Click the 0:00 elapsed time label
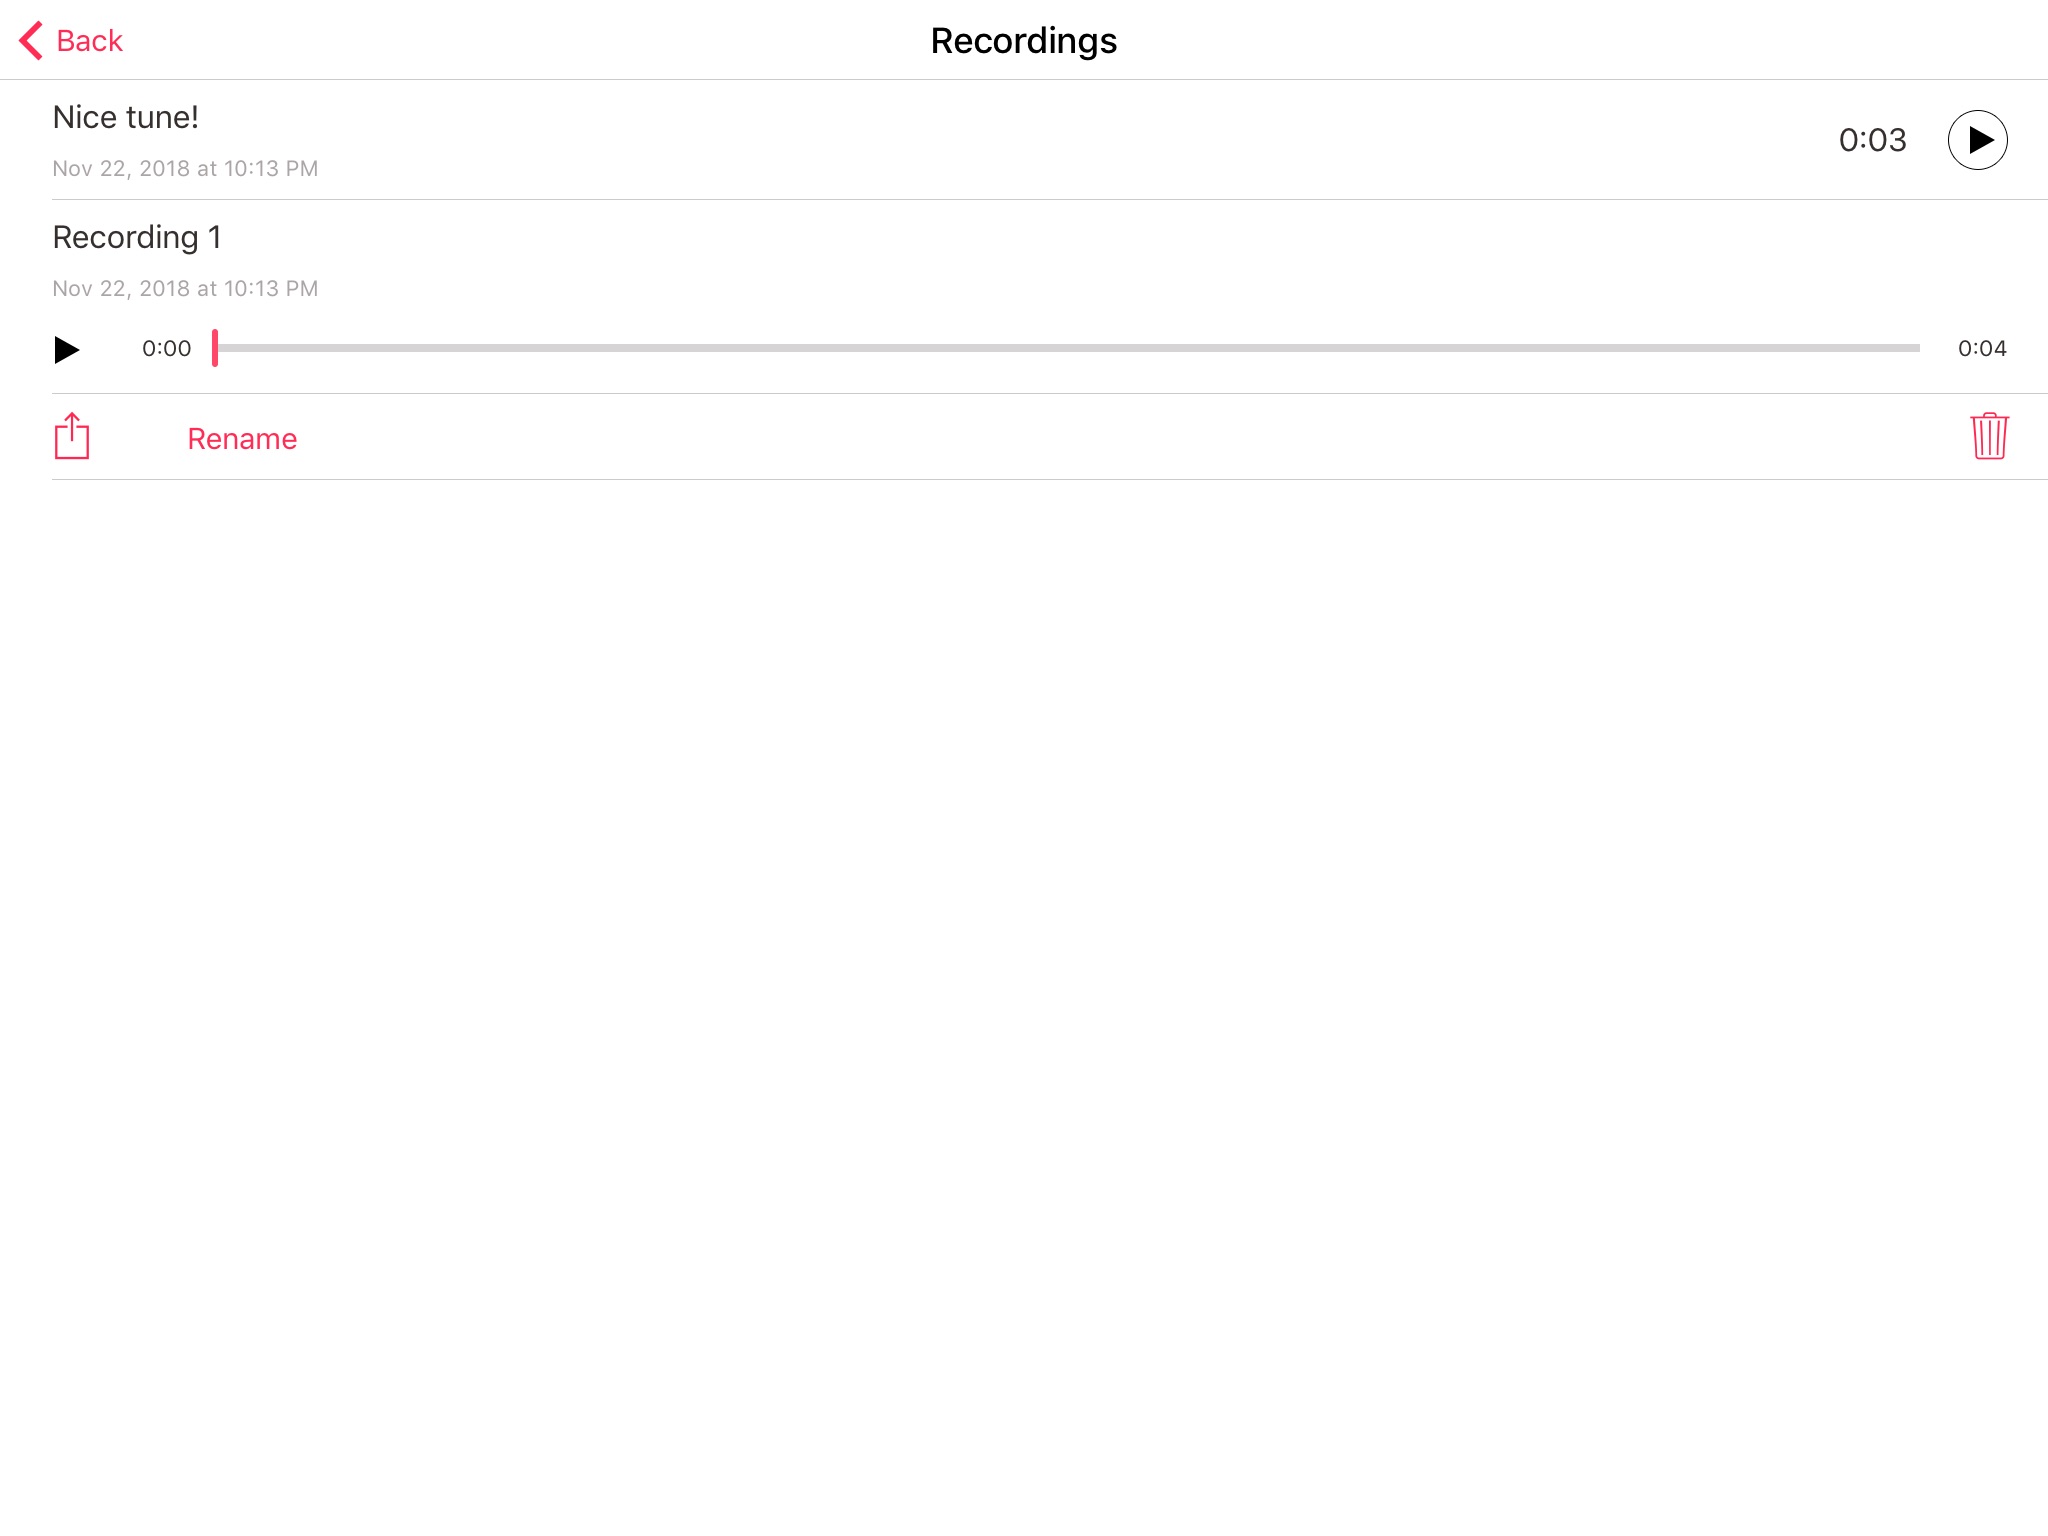 [x=166, y=349]
